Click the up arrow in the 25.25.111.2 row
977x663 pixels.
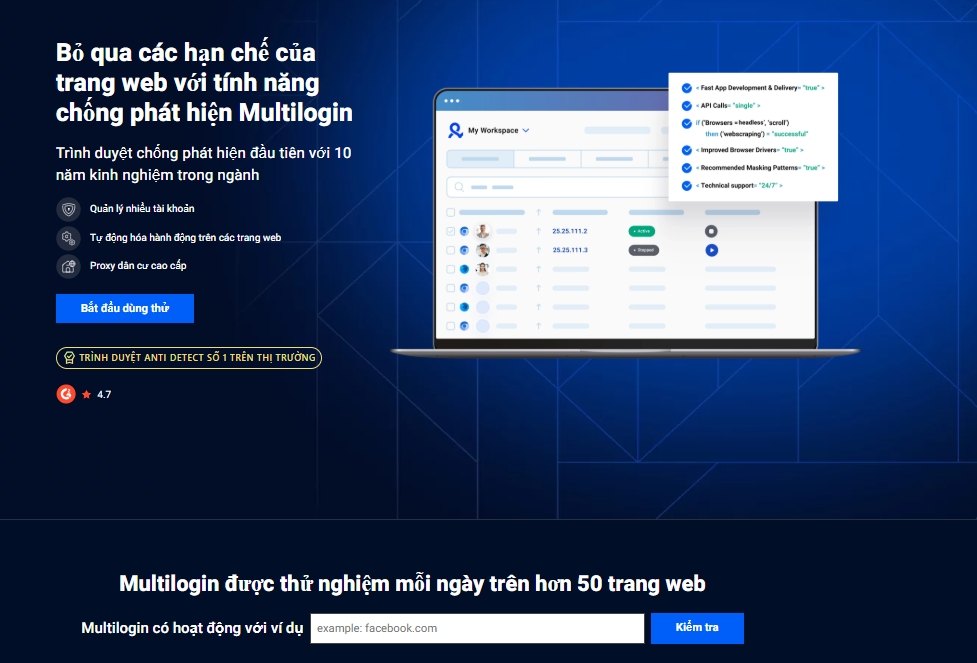538,231
